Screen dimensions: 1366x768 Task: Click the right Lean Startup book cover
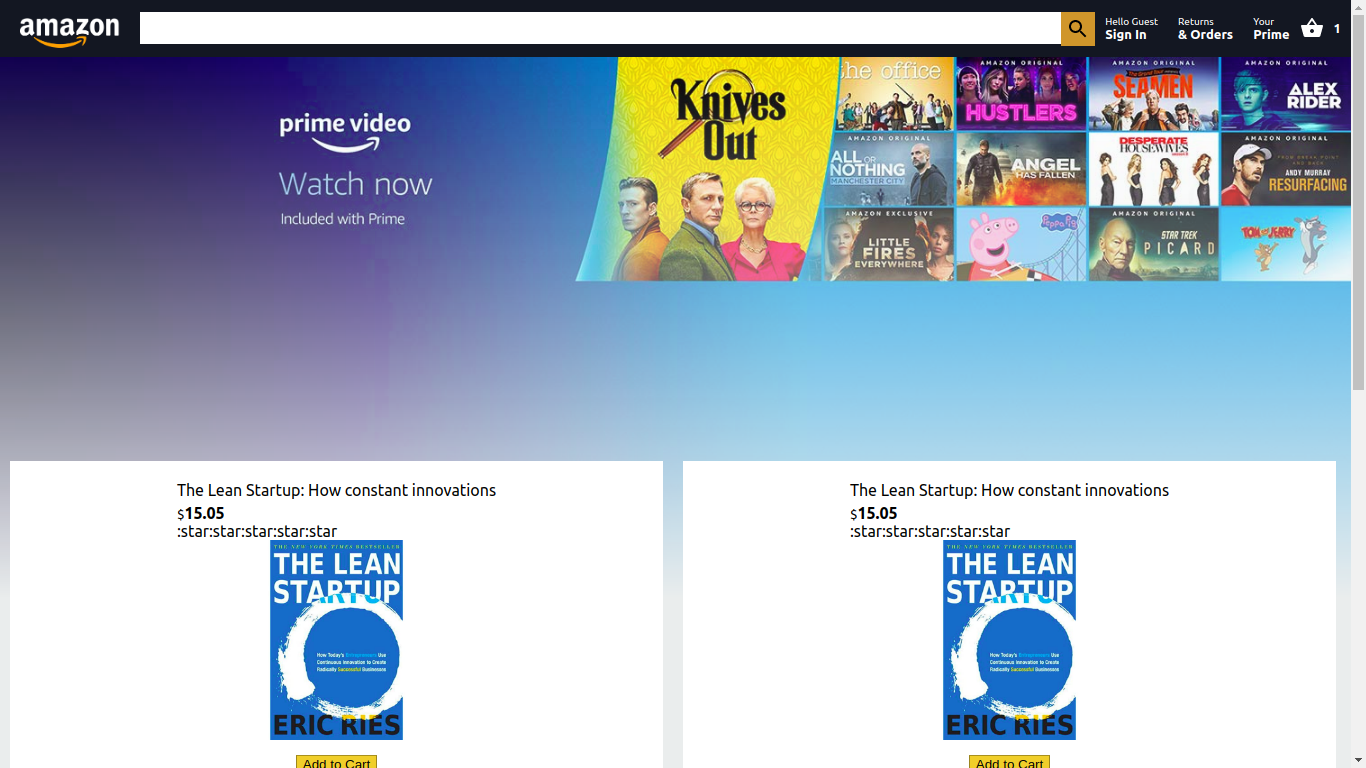(x=1009, y=640)
